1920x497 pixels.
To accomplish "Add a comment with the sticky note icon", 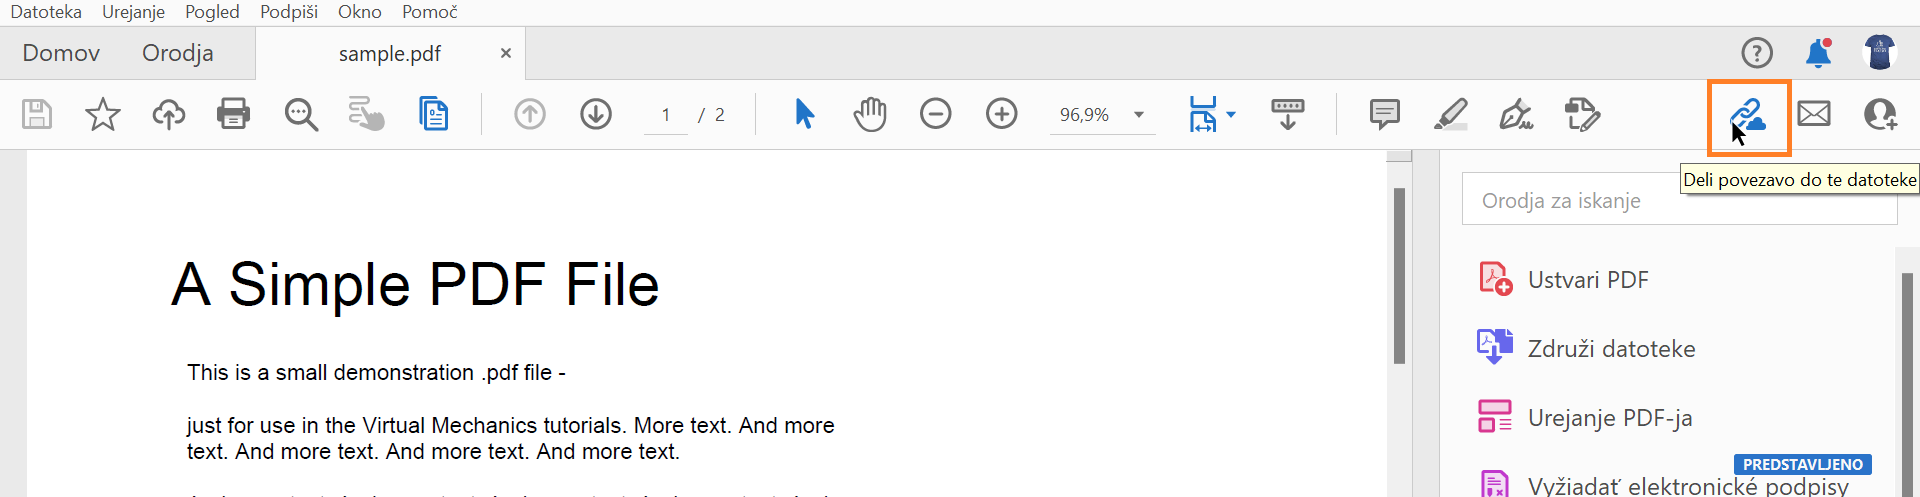I will [x=1384, y=114].
